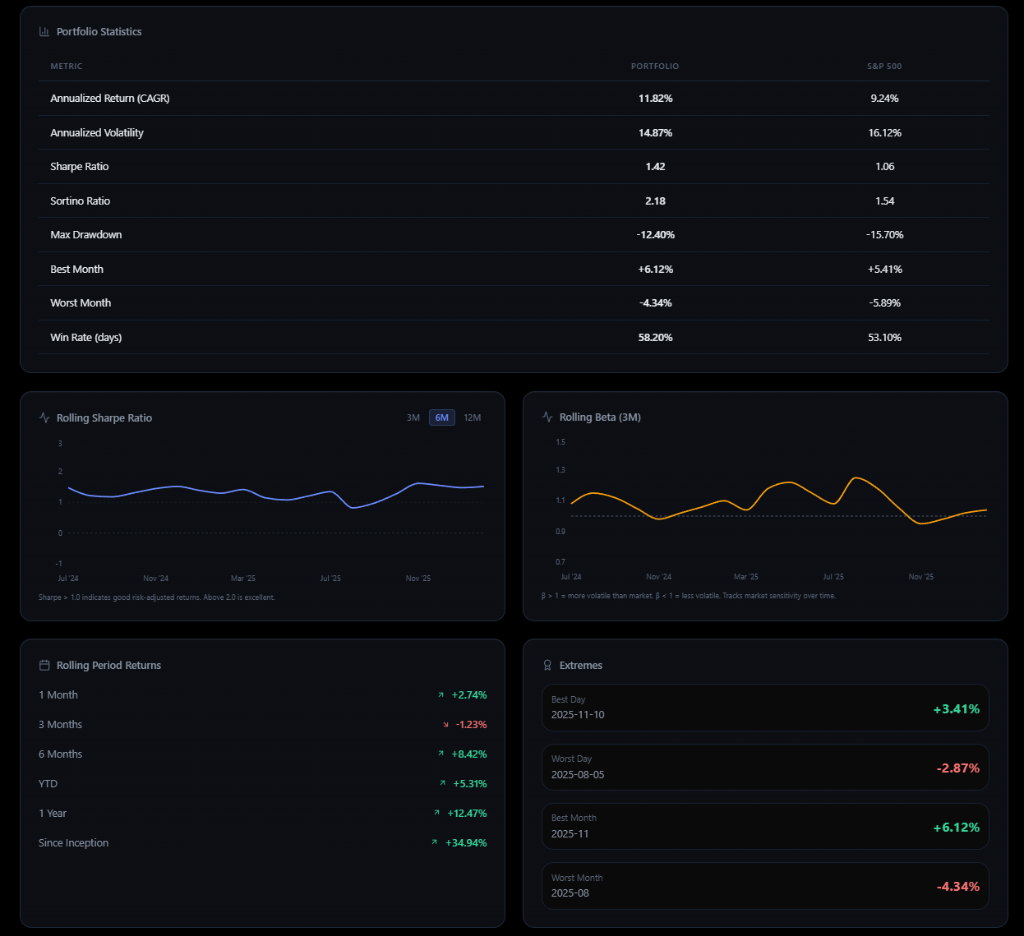
Task: Click the green up arrow beside 1 Month
Action: [x=441, y=695]
